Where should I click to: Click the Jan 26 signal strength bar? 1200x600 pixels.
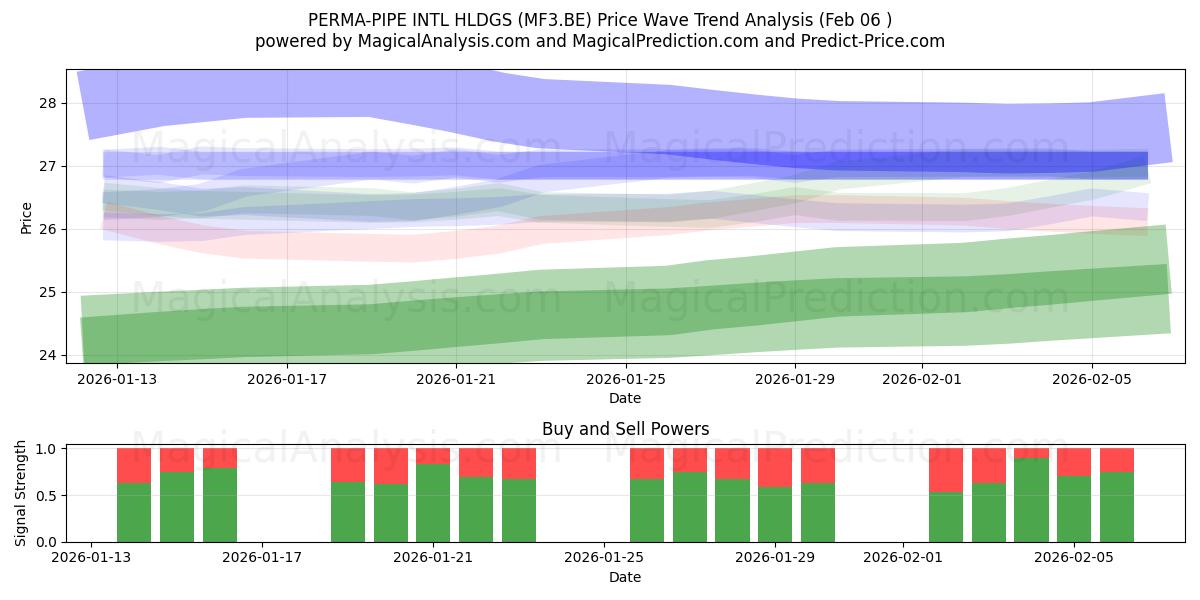(x=647, y=495)
